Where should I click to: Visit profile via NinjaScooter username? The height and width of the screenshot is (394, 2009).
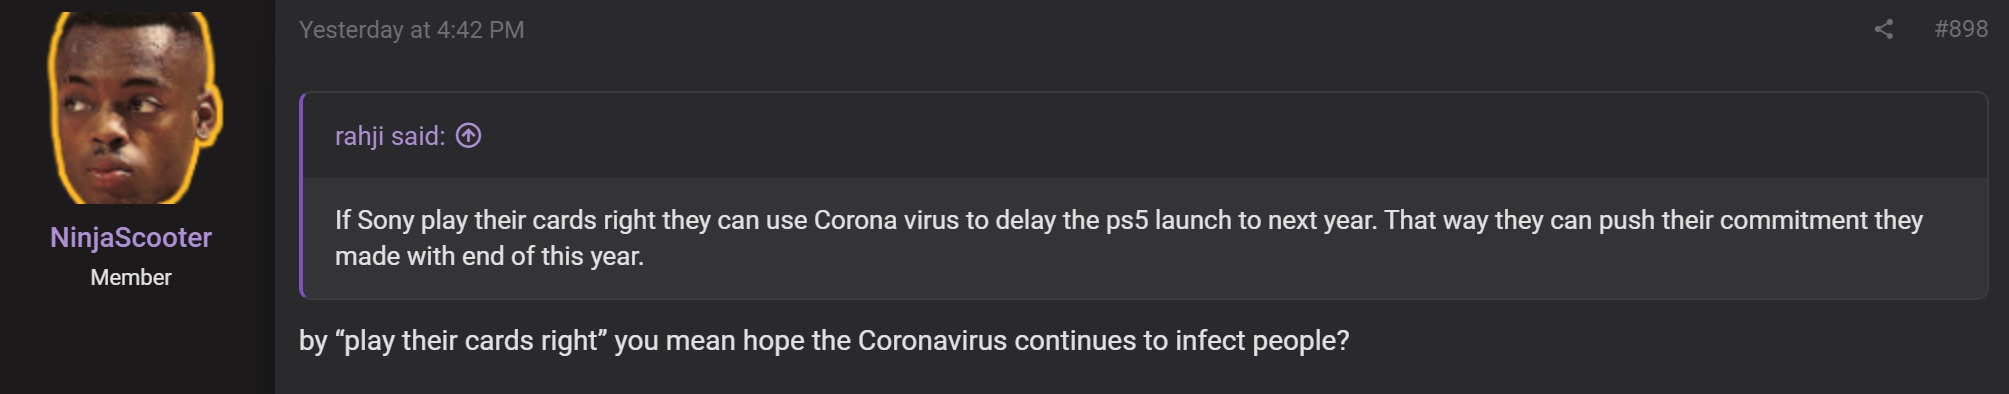(131, 238)
